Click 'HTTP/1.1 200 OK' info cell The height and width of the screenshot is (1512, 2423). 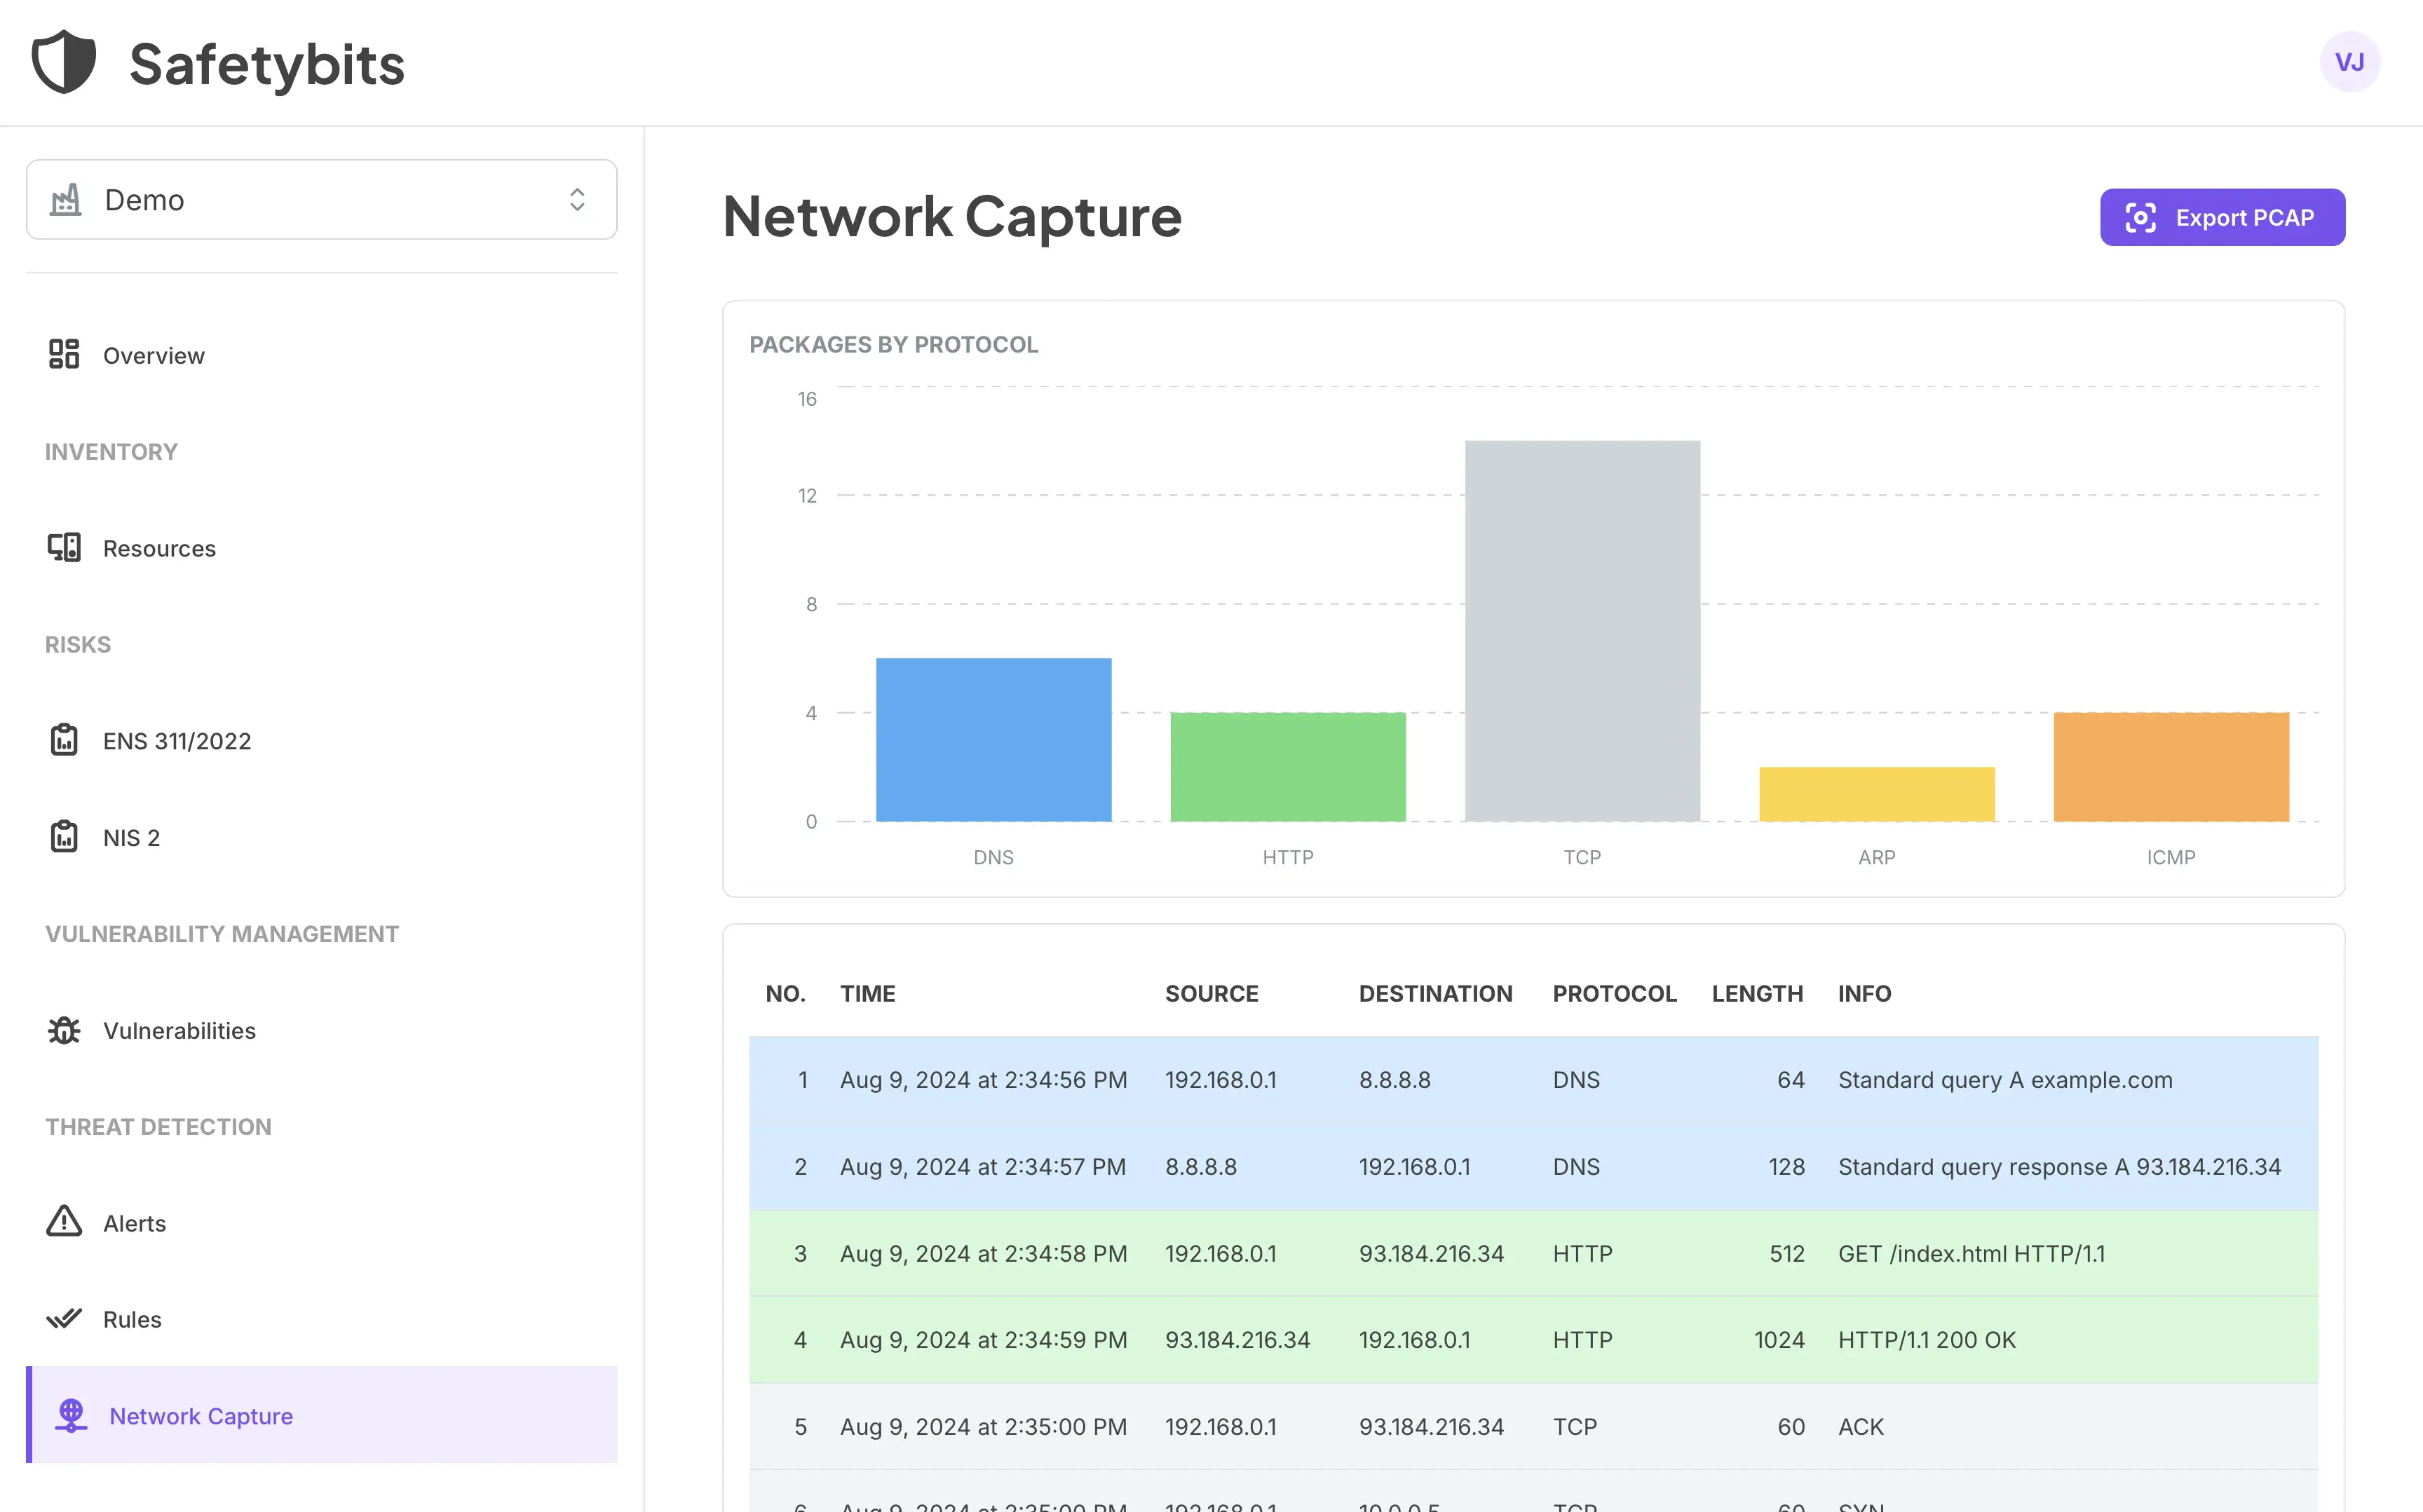point(1926,1340)
